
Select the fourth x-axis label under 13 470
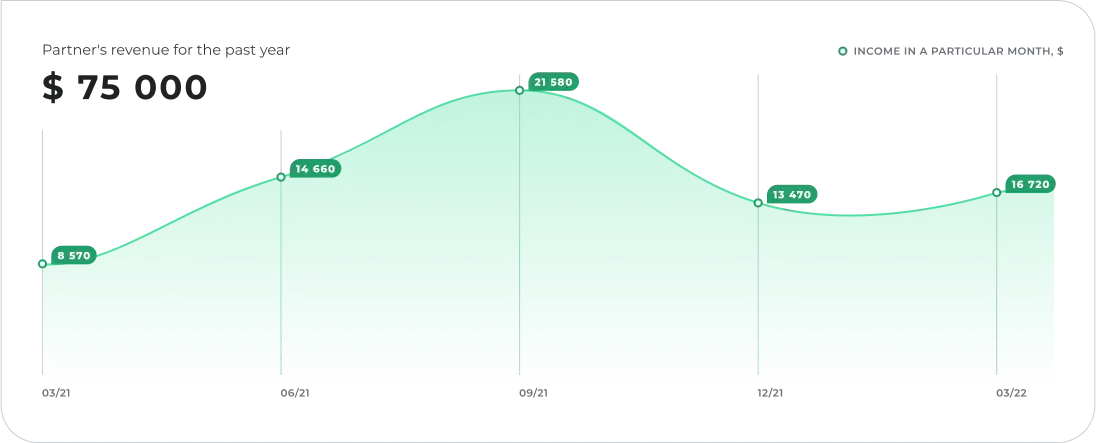point(768,393)
